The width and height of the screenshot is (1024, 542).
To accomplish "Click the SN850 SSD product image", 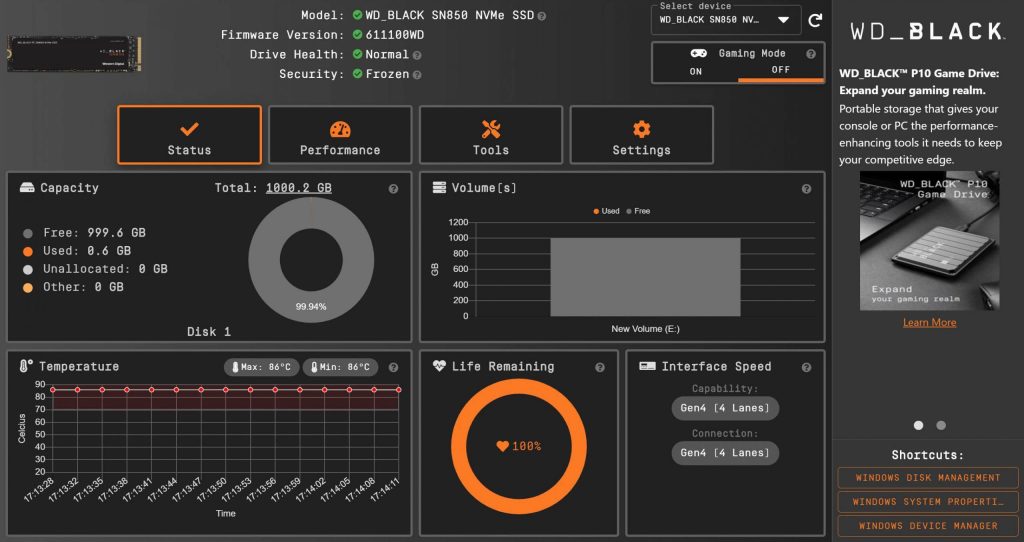I will tap(74, 54).
